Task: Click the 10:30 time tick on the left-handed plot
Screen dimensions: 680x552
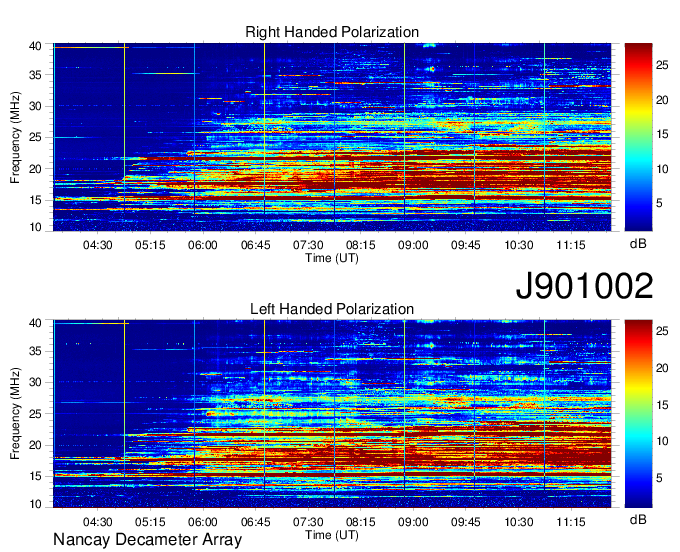Action: tap(519, 522)
